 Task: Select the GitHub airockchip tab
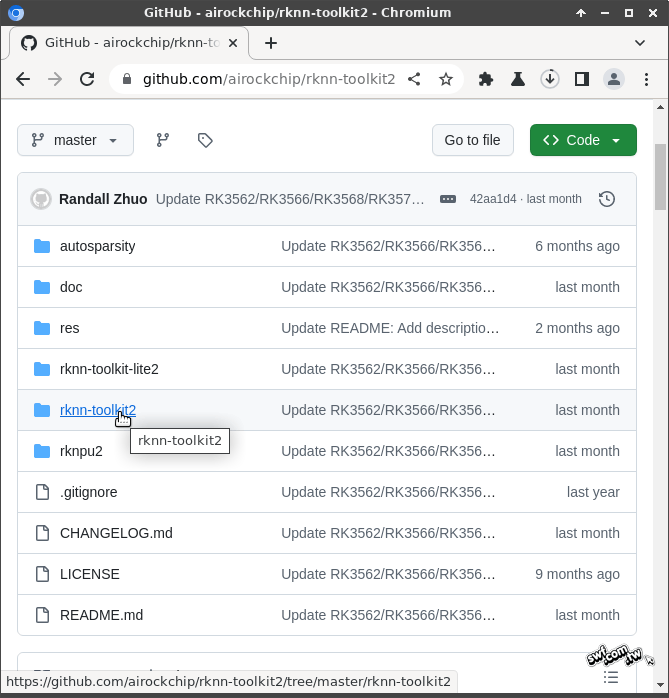tap(129, 43)
